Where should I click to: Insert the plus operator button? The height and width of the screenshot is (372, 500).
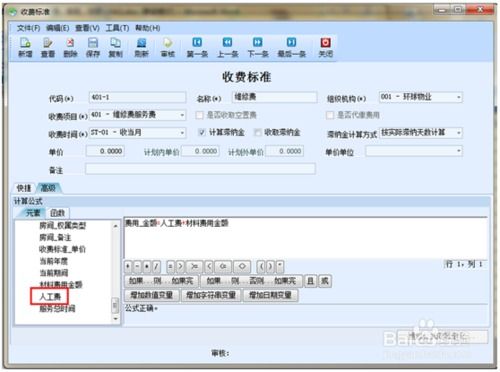tap(128, 266)
